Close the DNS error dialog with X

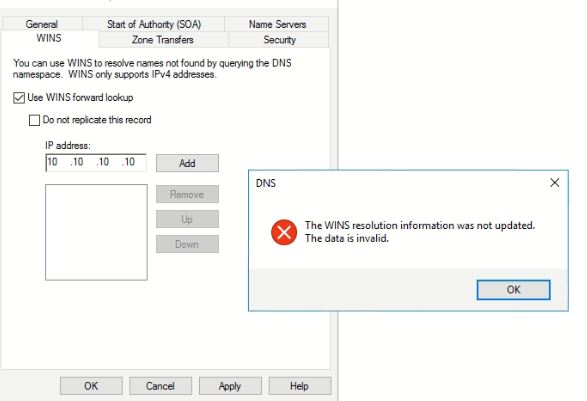pyautogui.click(x=554, y=183)
